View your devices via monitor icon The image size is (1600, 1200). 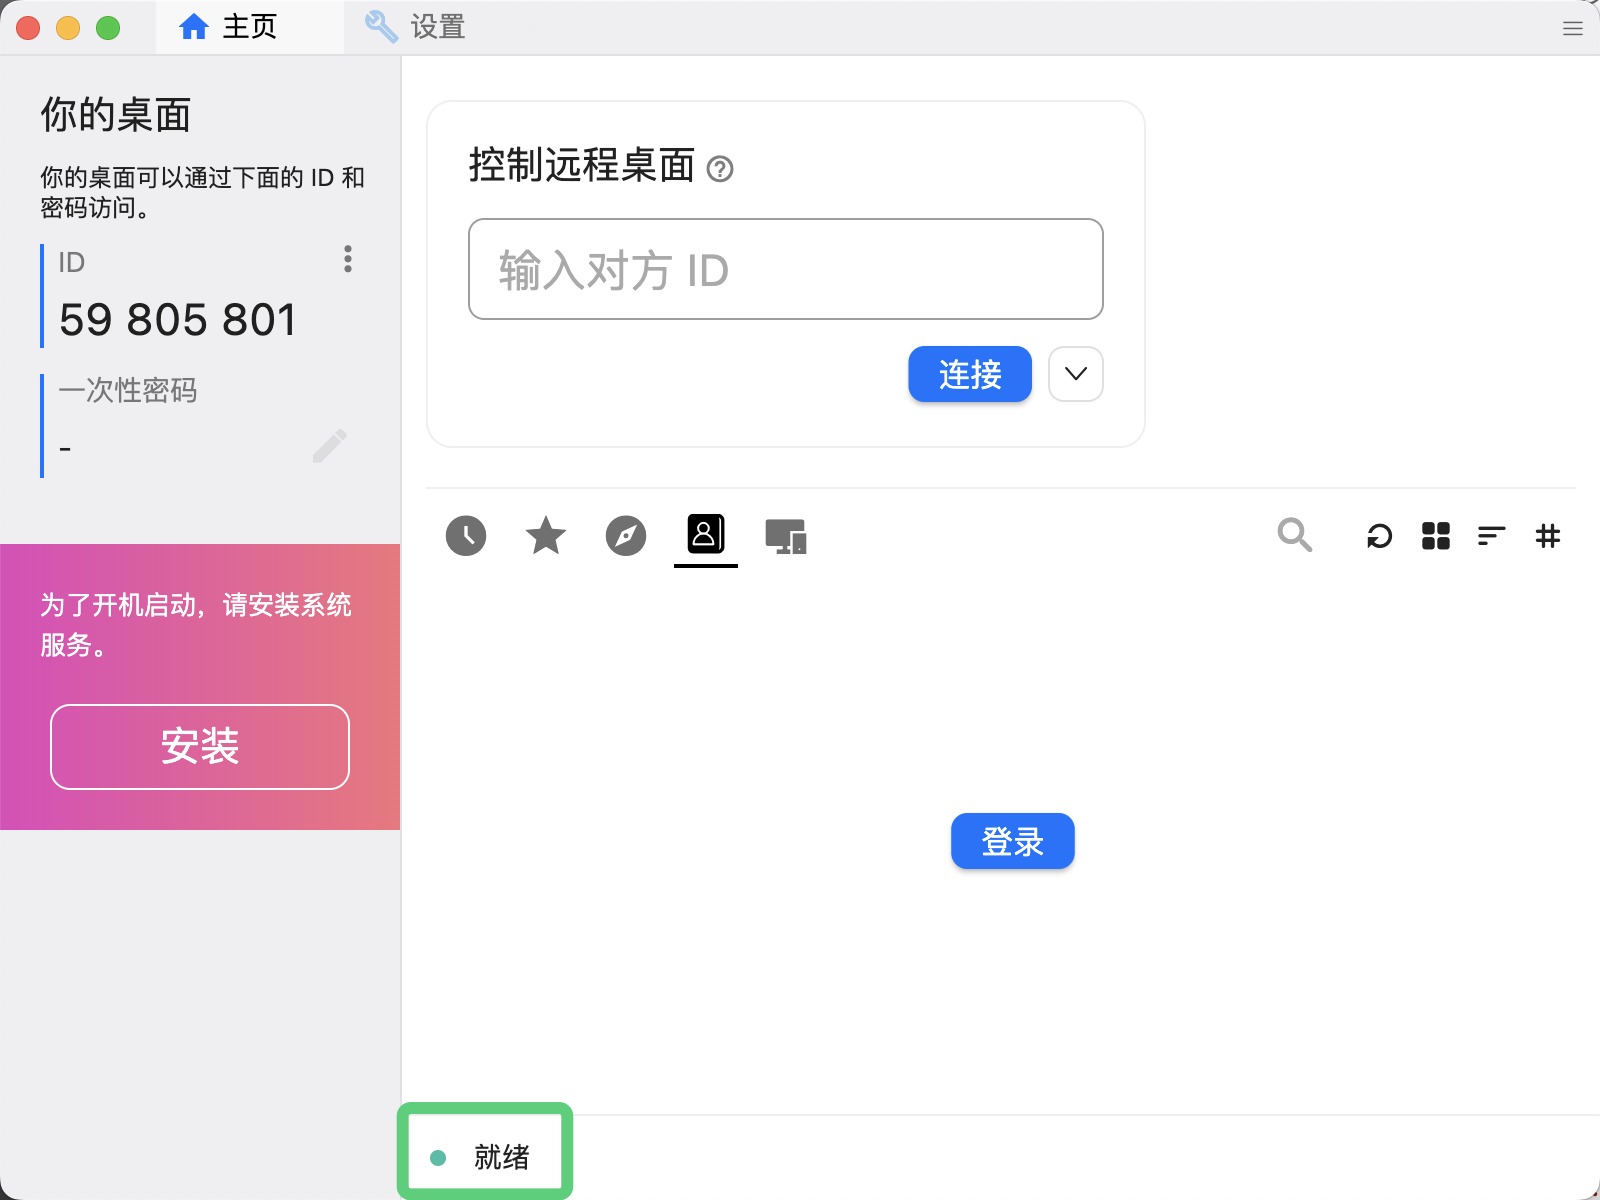[786, 536]
